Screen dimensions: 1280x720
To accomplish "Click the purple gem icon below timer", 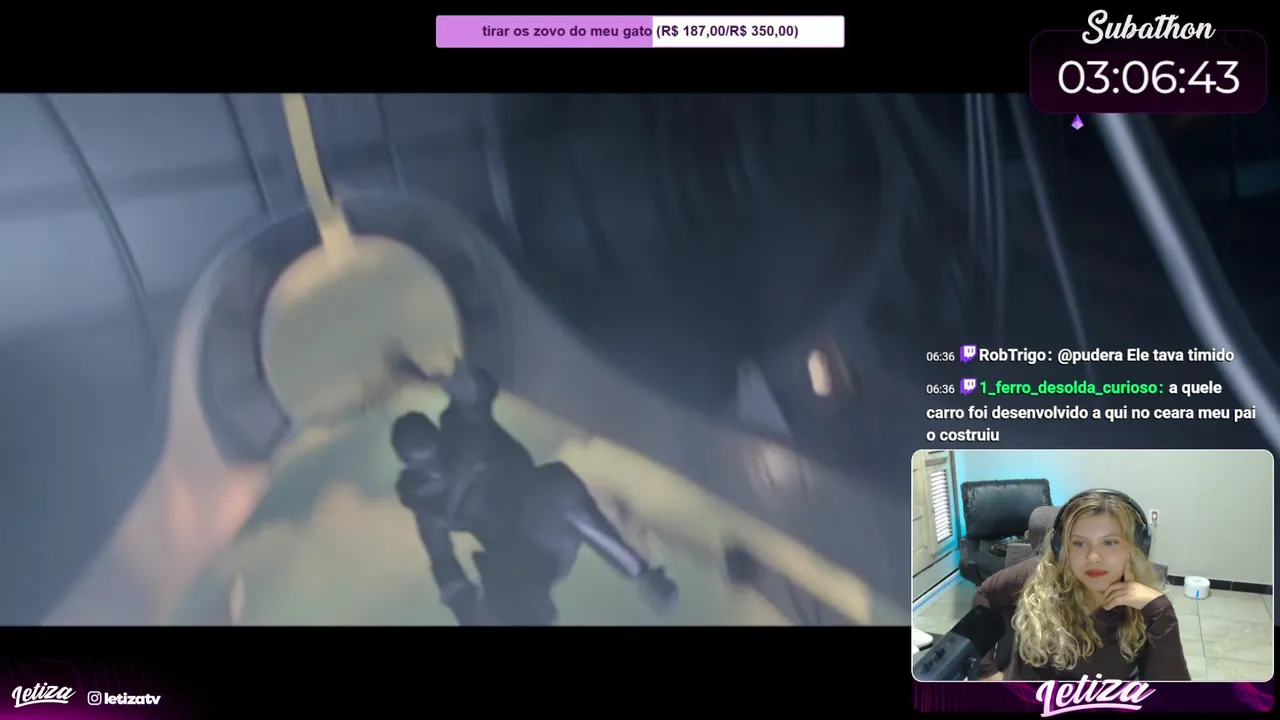I will (x=1077, y=122).
